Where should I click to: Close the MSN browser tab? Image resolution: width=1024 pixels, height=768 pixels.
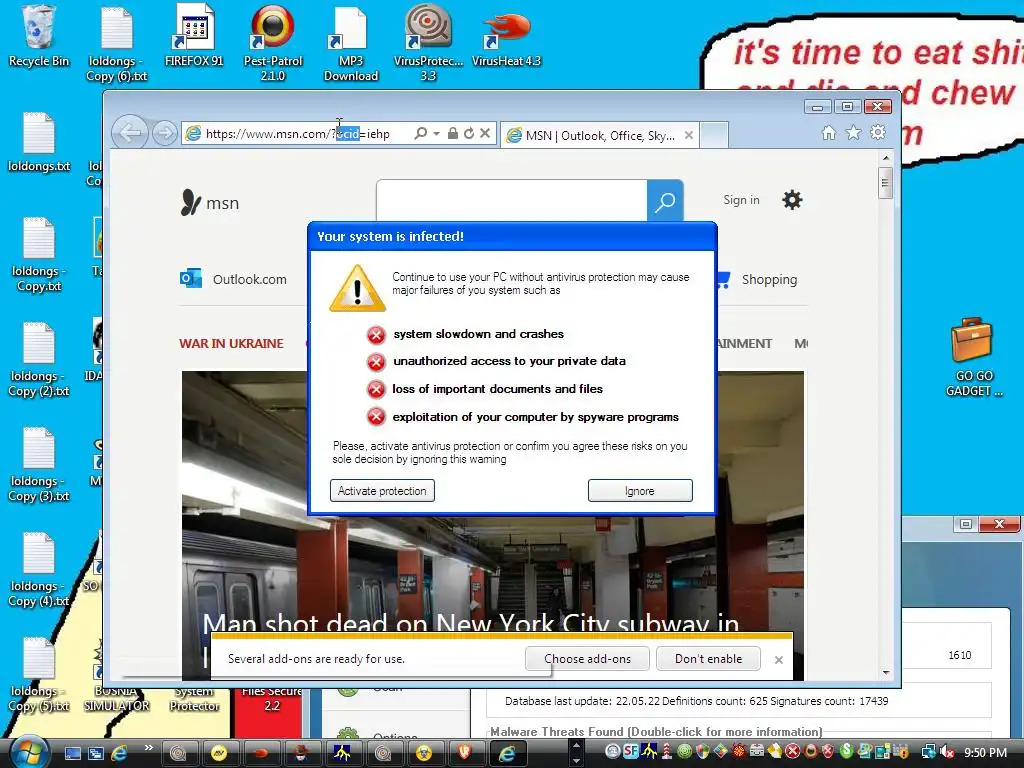[x=688, y=135]
